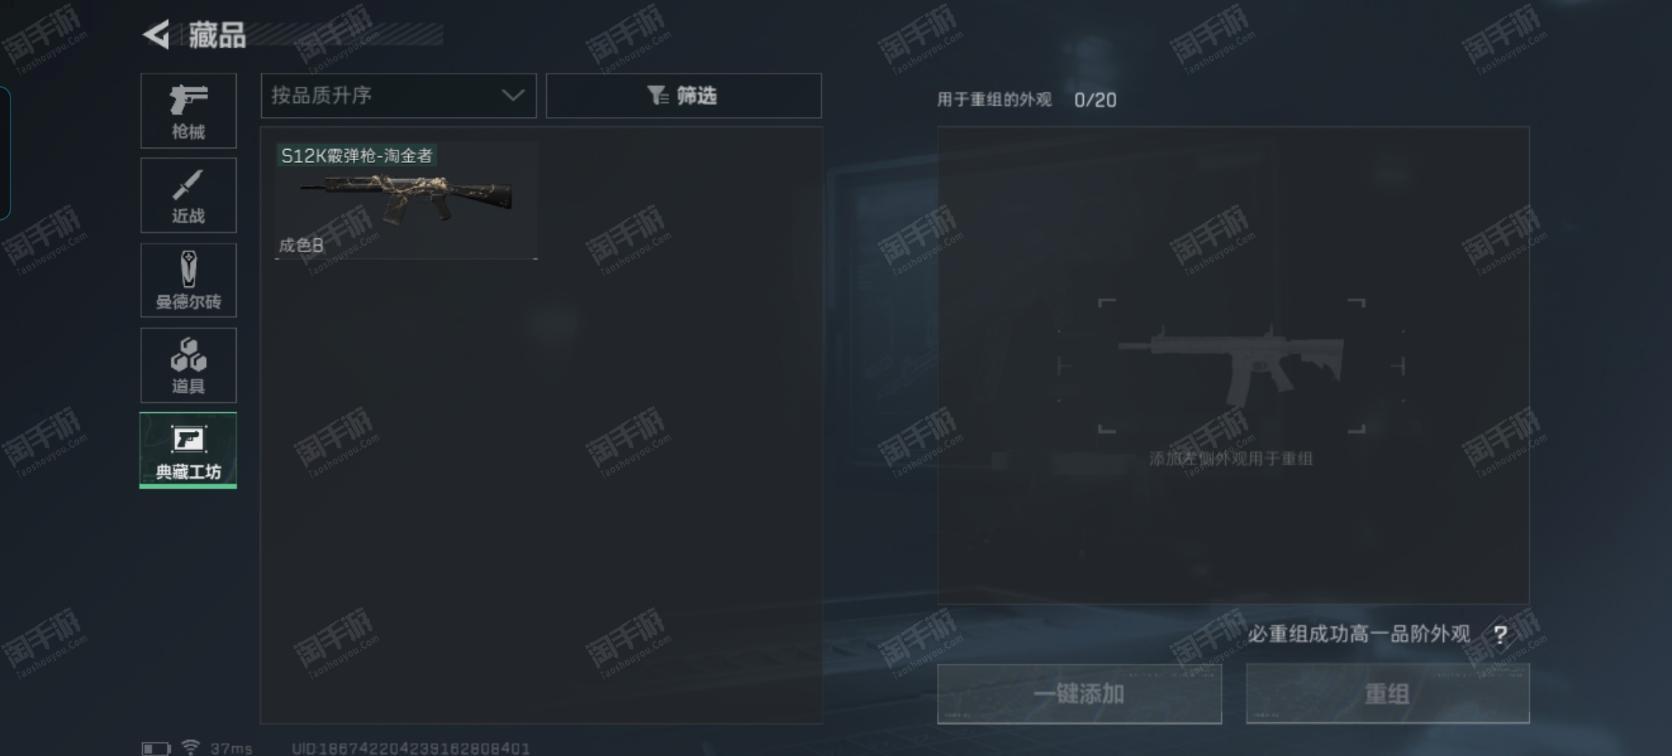Open the 枪械 firearms category
This screenshot has height=756, width=1672.
[188, 110]
